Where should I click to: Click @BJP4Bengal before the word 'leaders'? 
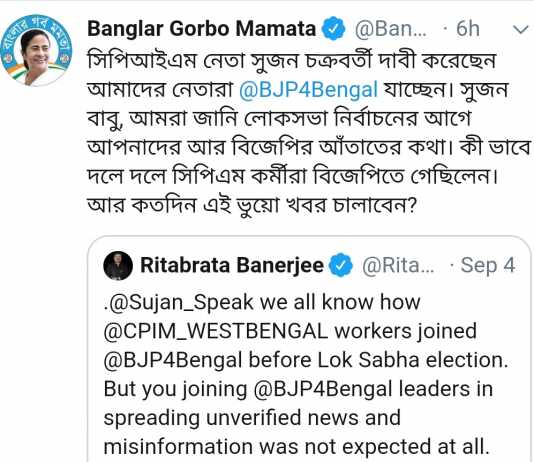click(323, 389)
